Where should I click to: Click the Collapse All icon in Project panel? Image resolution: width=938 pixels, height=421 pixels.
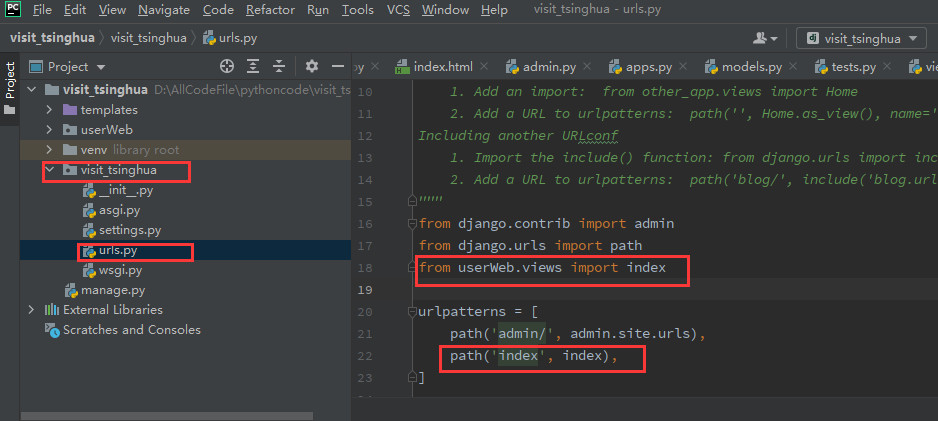279,66
